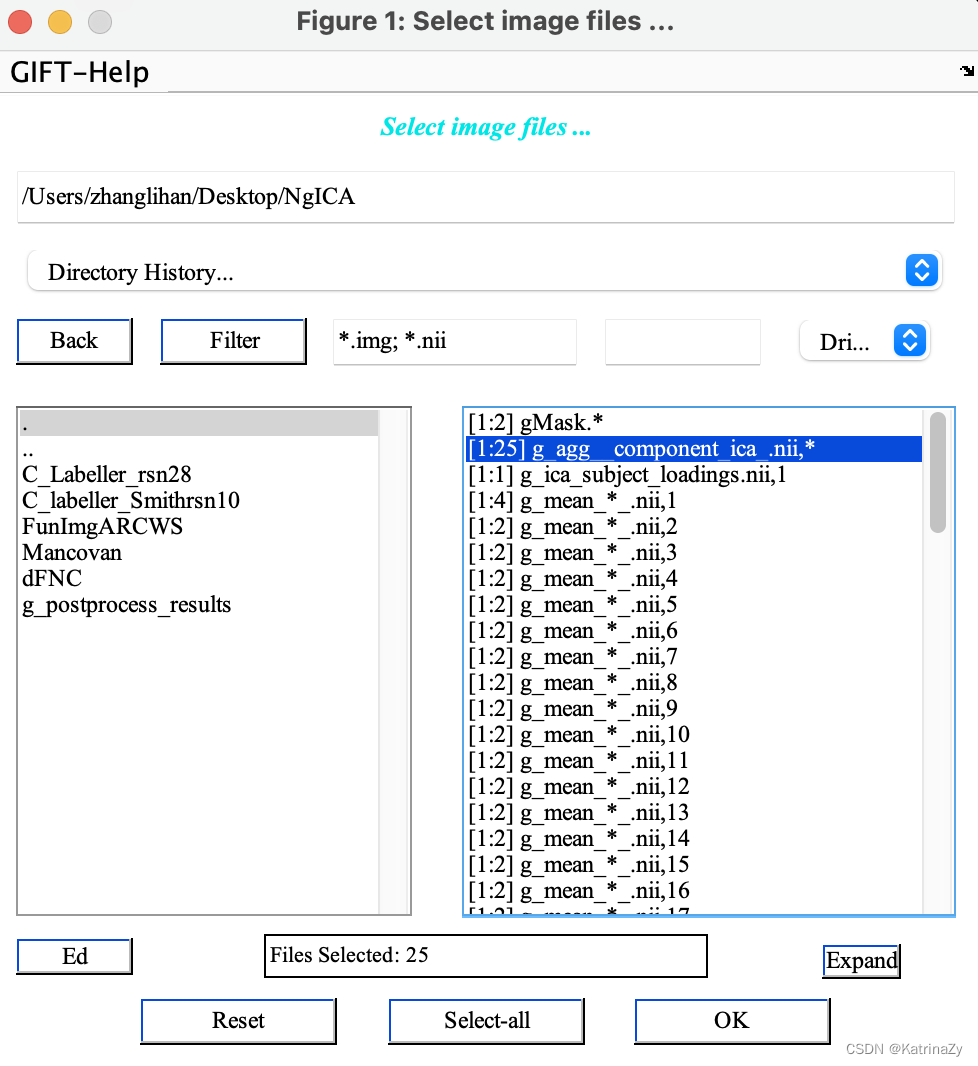Viewport: 978px width, 1066px height.
Task: Open the FunImgARCWS folder
Action: click(102, 526)
